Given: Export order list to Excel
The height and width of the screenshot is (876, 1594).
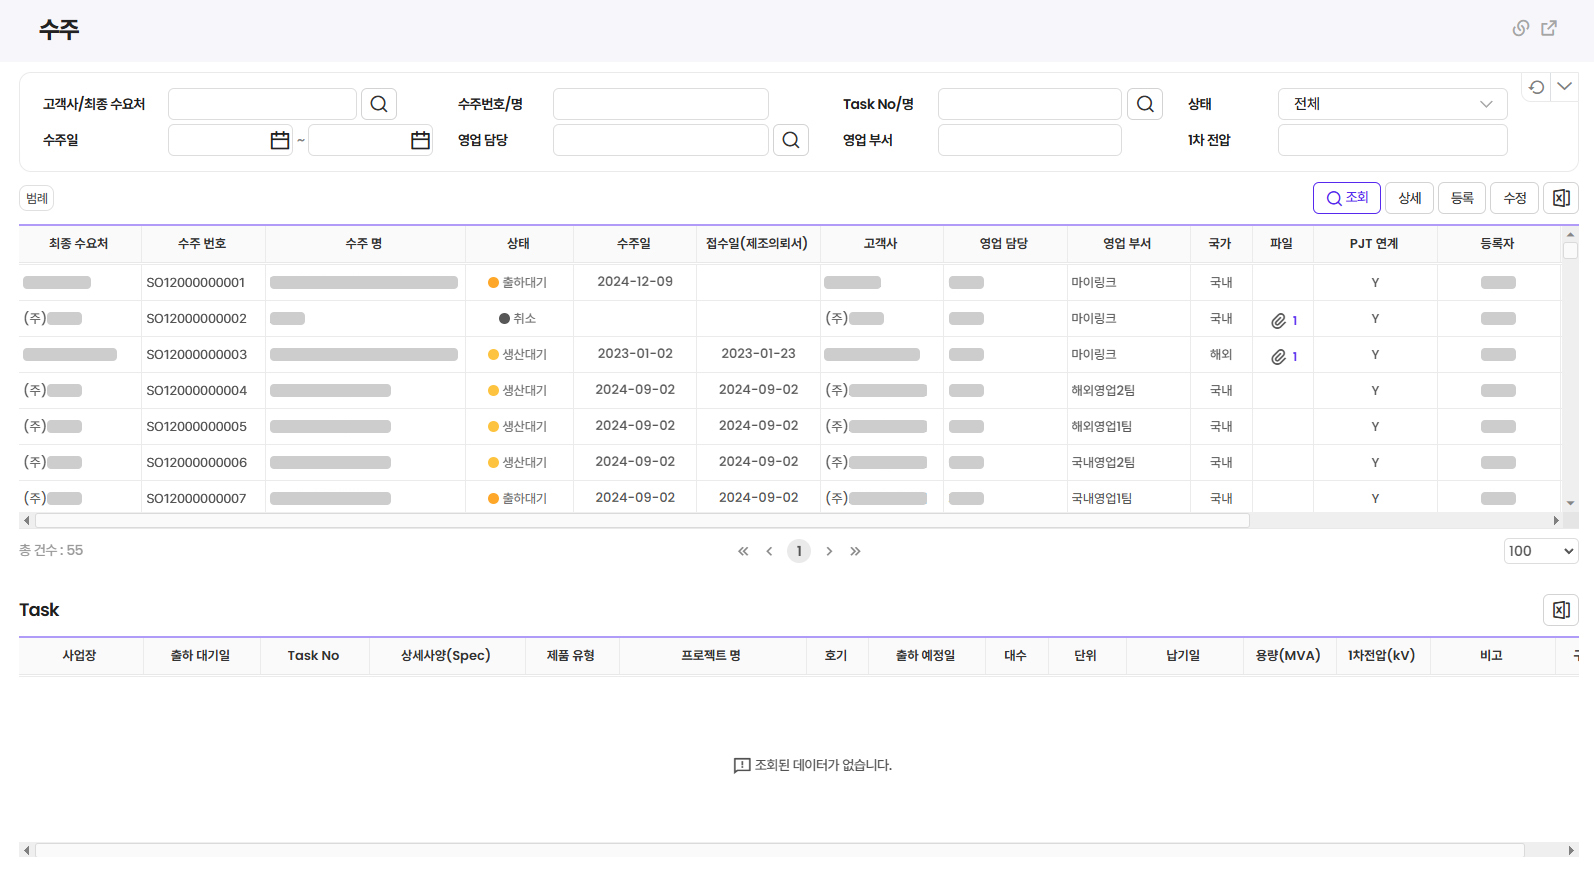Looking at the screenshot, I should click(1561, 198).
